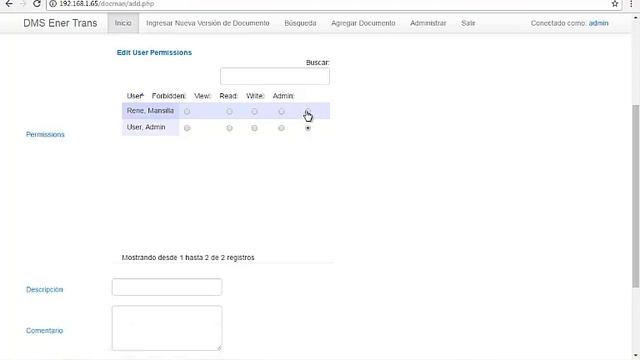Set Rene, Mansilla to Write permission

click(x=281, y=111)
